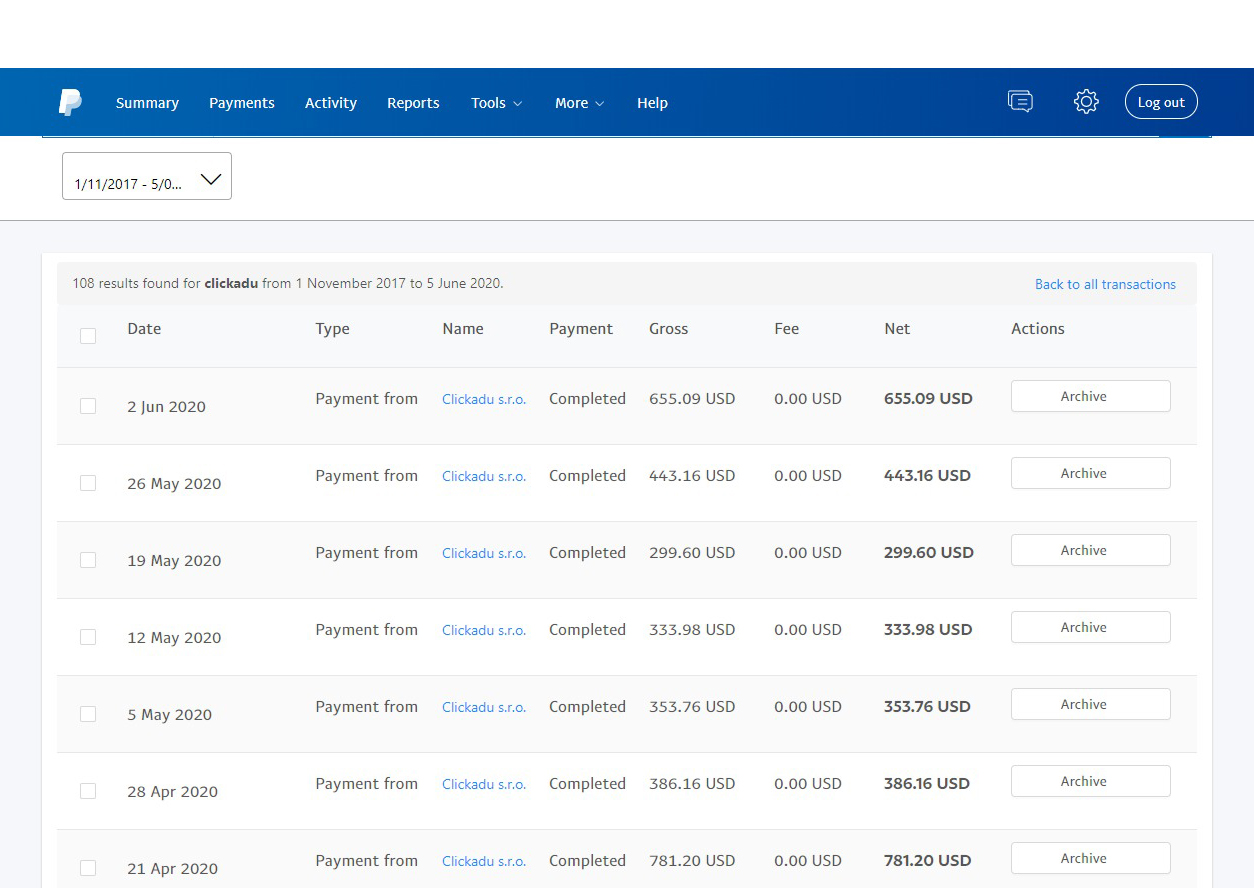
Task: Select the header select-all checkbox
Action: 88,336
